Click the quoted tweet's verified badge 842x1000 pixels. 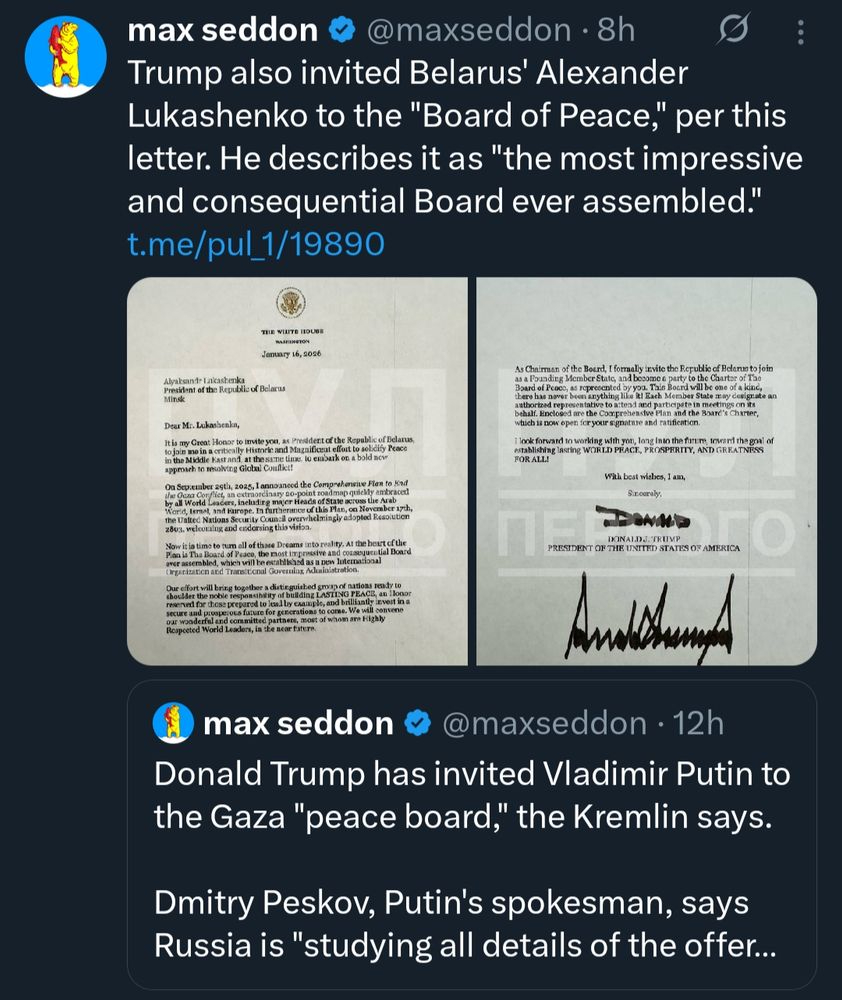(418, 723)
